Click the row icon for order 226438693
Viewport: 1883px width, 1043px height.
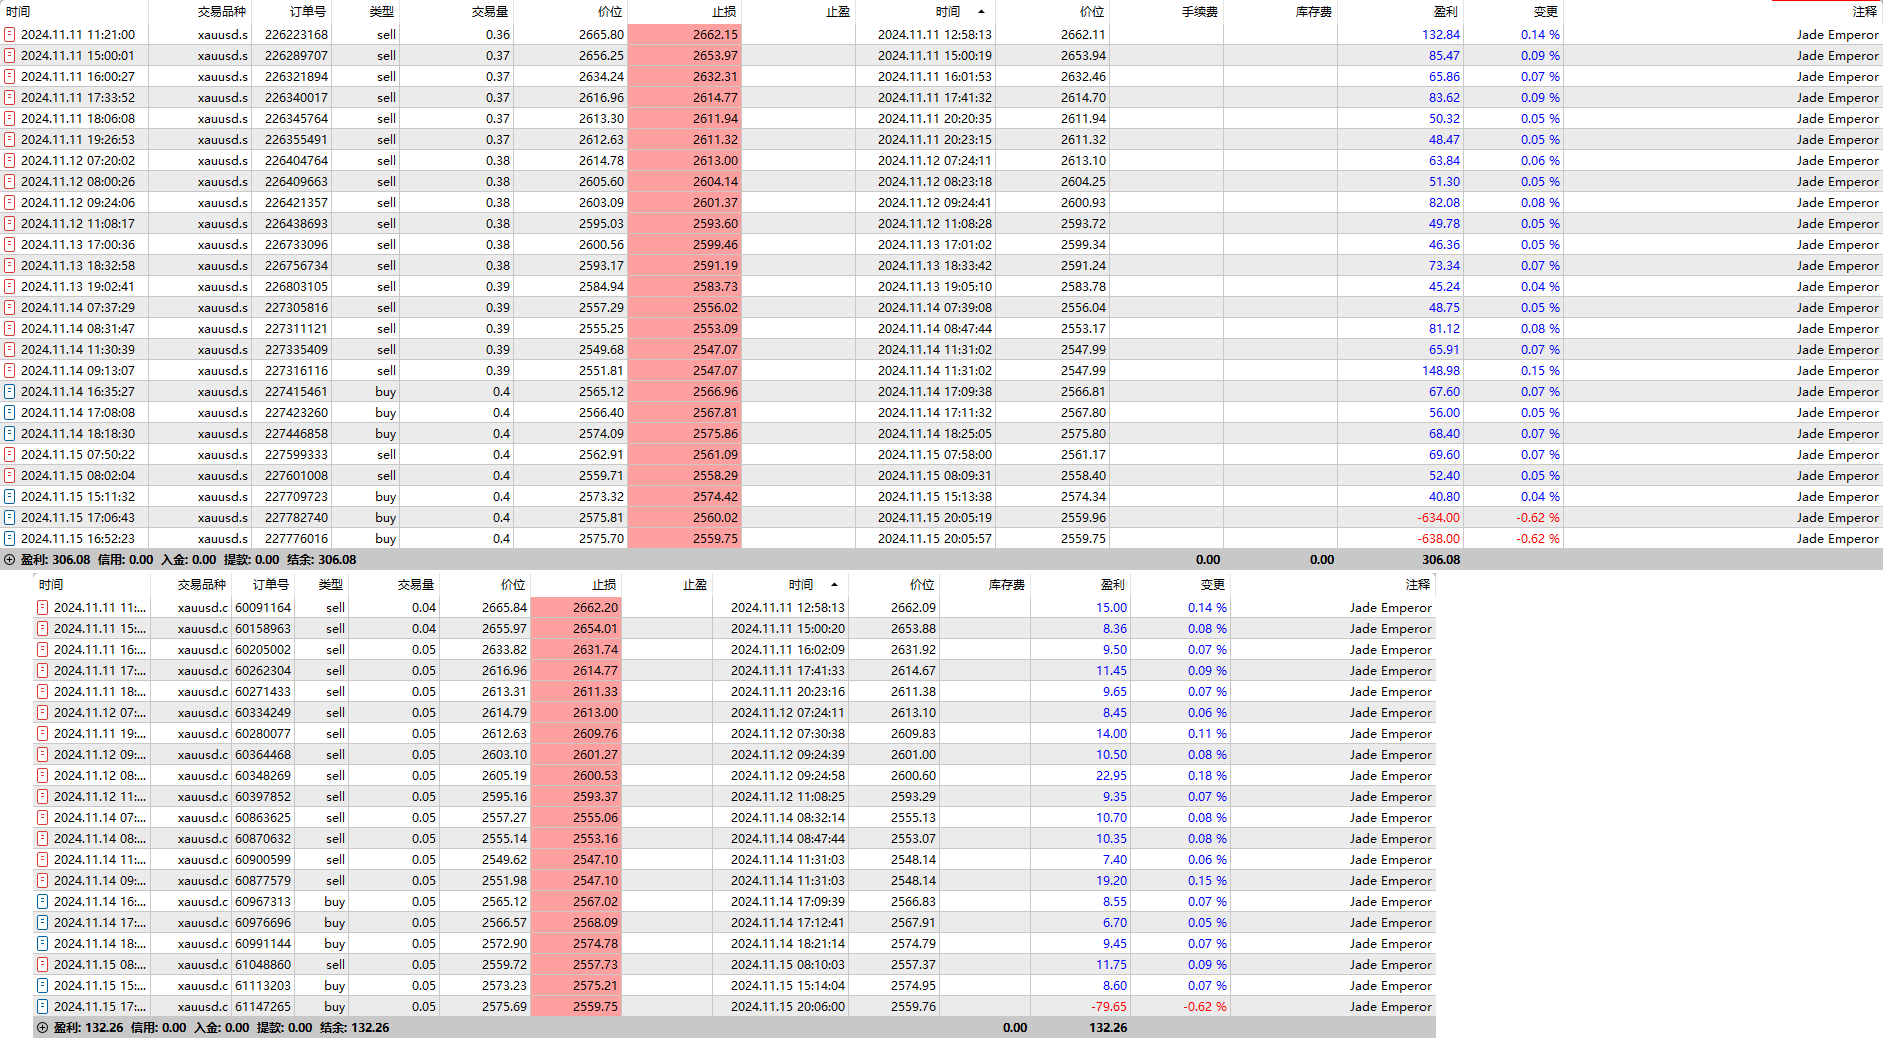[x=10, y=223]
